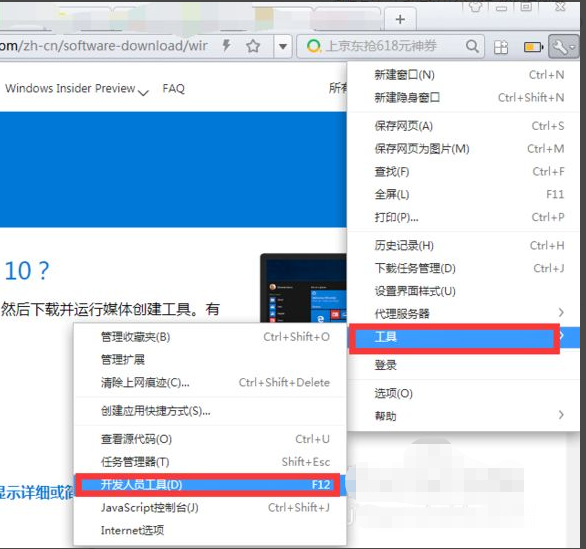Open 开发人员工具(D)
Image resolution: width=586 pixels, height=549 pixels.
click(x=210, y=485)
